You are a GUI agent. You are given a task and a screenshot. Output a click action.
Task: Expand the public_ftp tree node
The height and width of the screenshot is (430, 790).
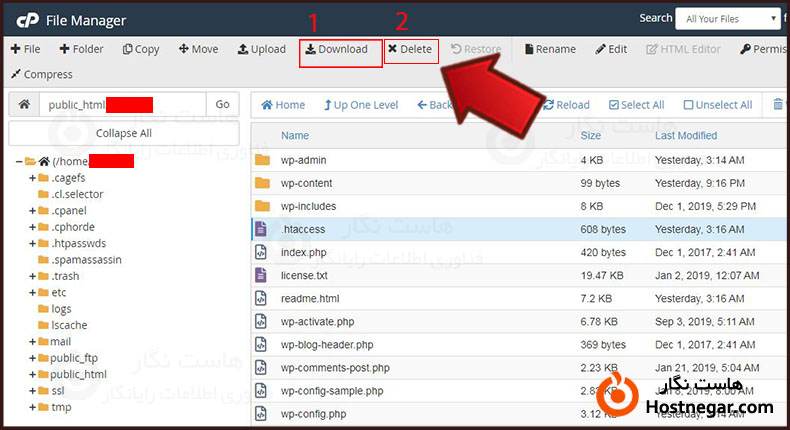[33, 358]
